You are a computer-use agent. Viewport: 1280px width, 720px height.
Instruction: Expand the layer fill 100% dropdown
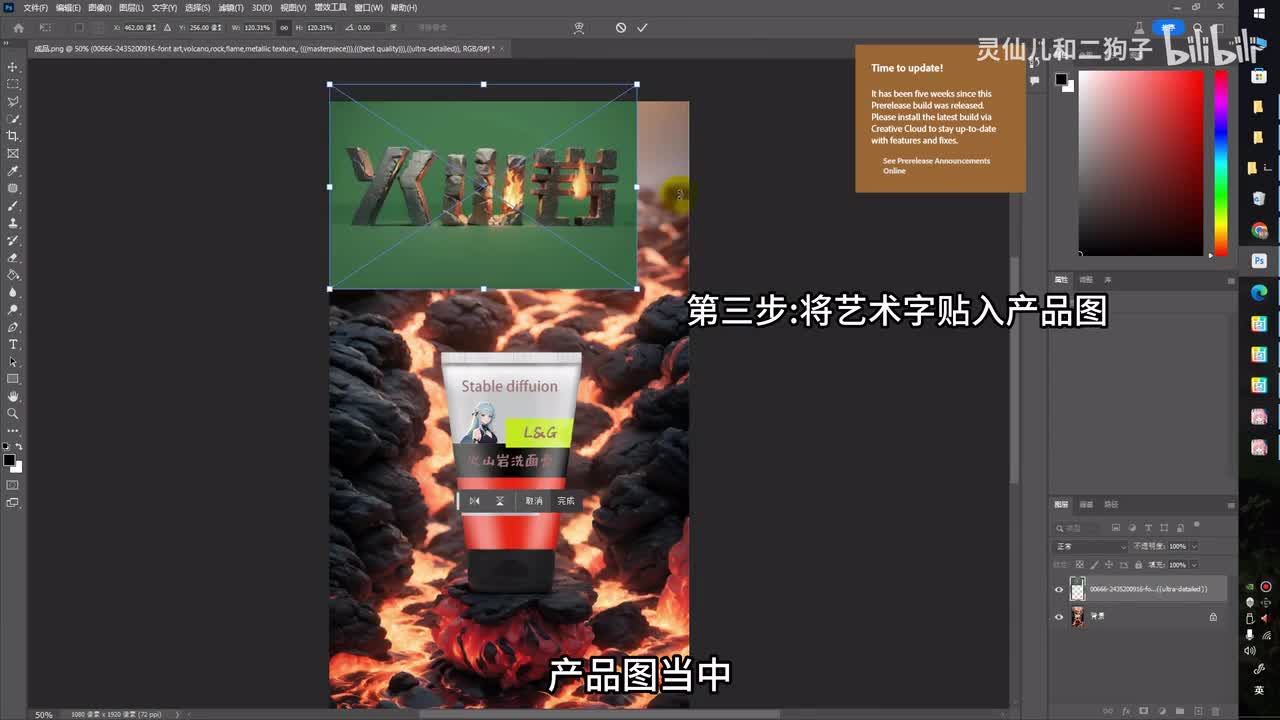[1194, 565]
